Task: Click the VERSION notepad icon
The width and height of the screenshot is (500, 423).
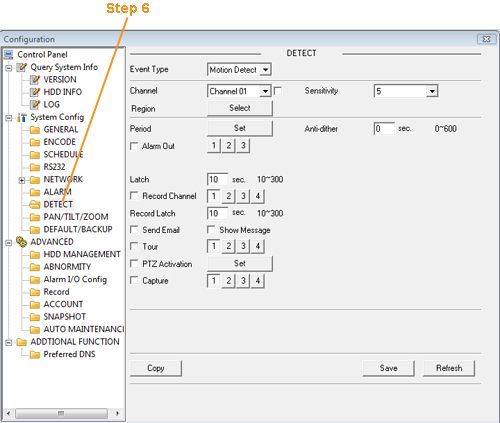Action: [35, 80]
